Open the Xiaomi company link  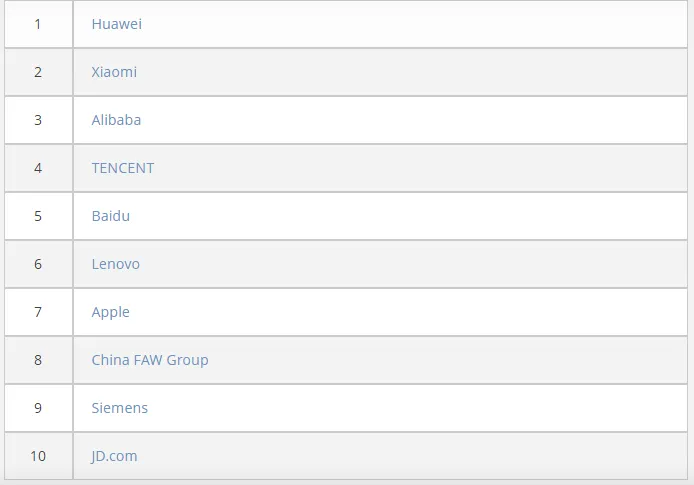(114, 72)
